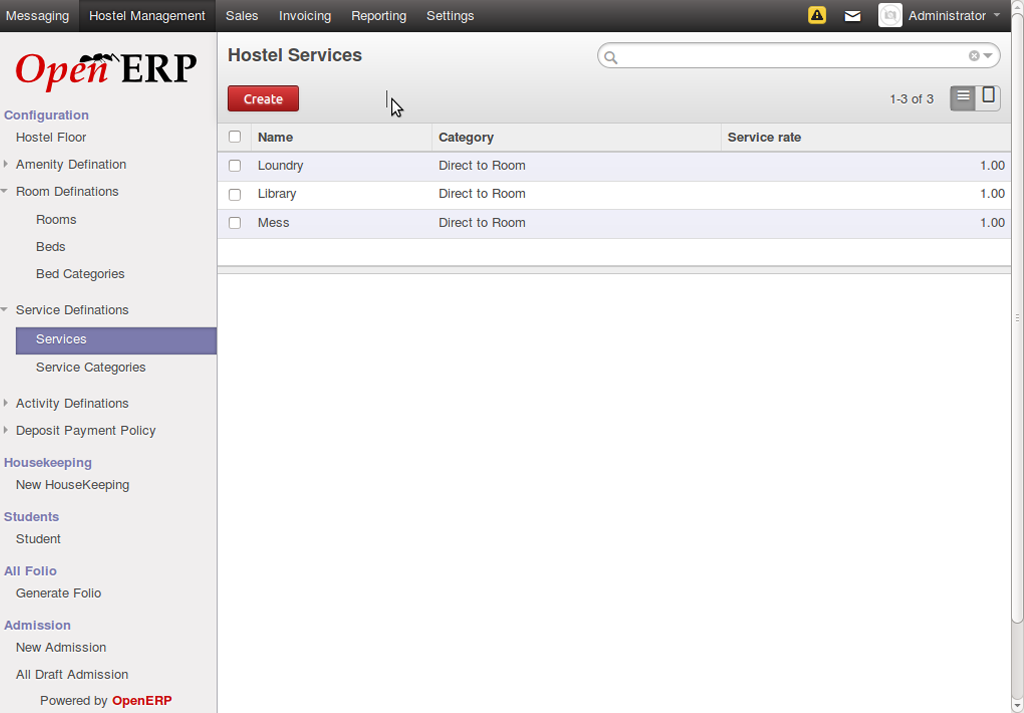
Task: Click the scrollbar down arrow
Action: click(x=1017, y=706)
